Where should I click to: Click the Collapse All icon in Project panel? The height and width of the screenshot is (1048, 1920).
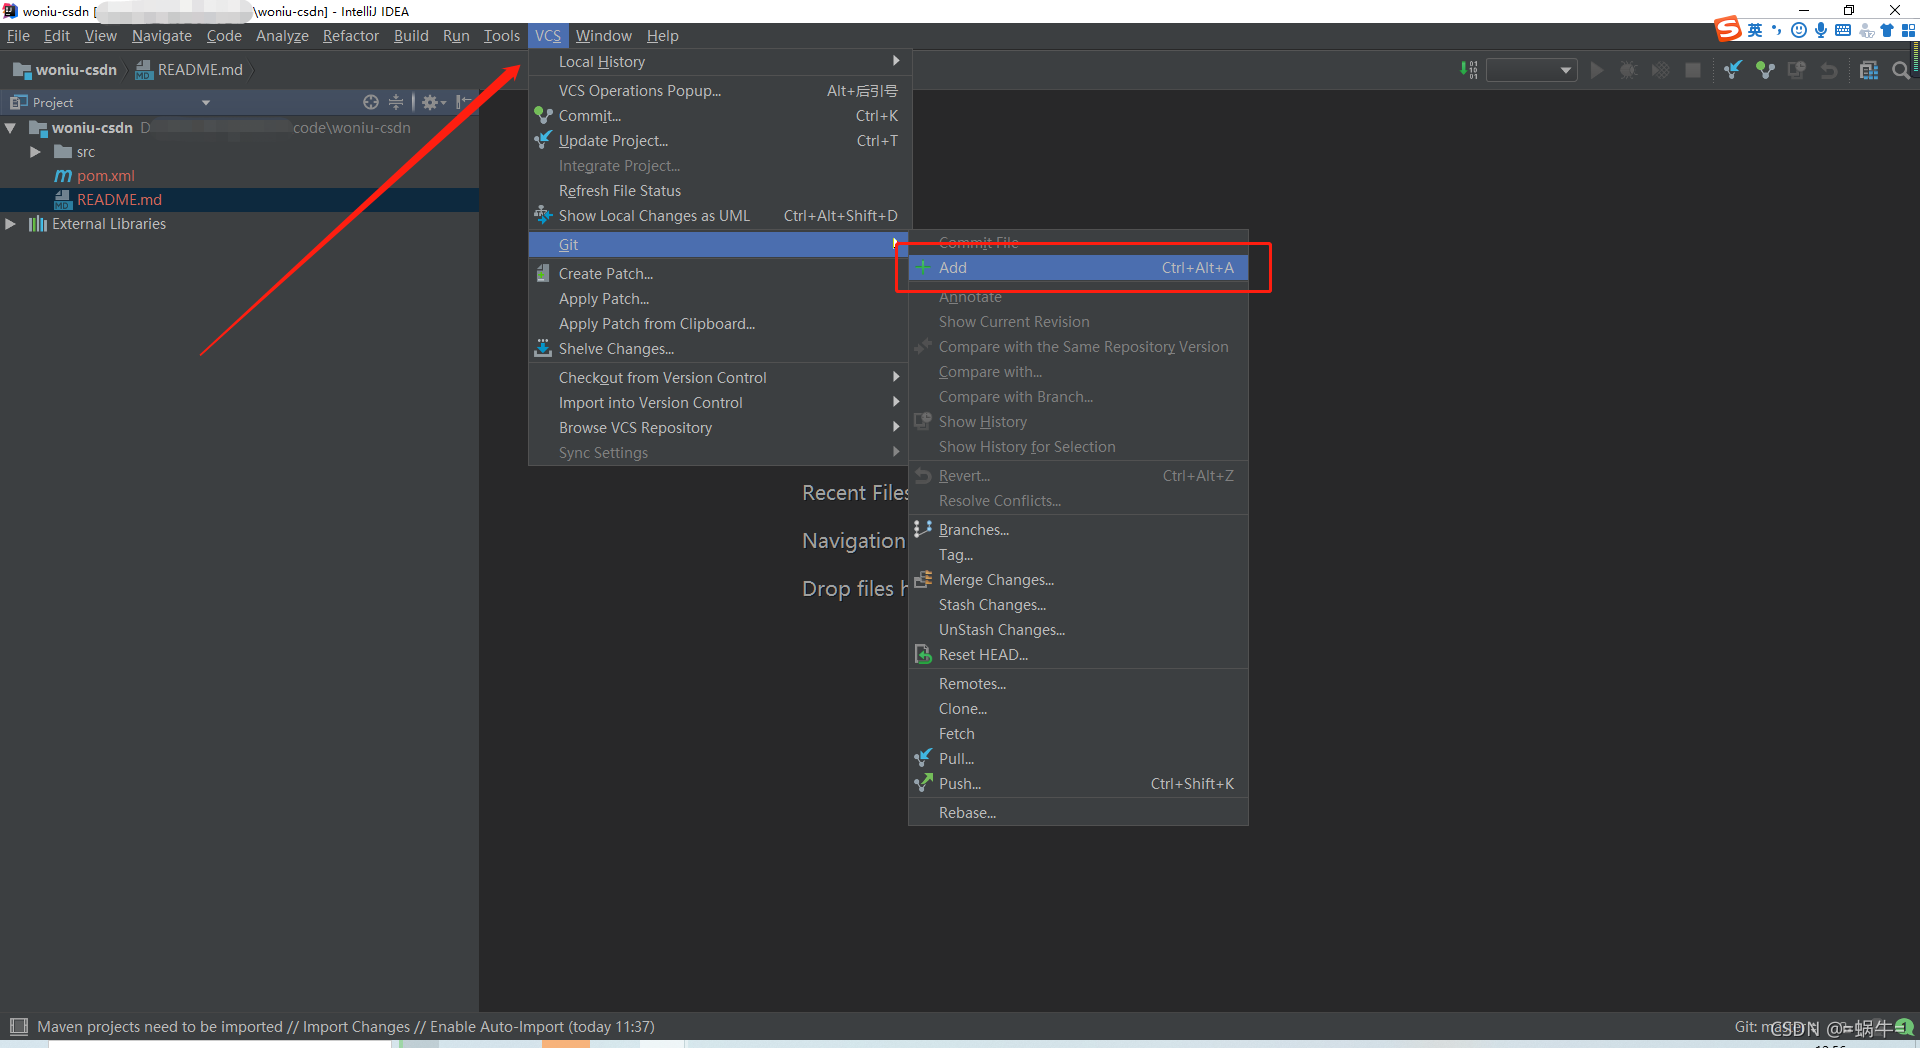pos(396,102)
